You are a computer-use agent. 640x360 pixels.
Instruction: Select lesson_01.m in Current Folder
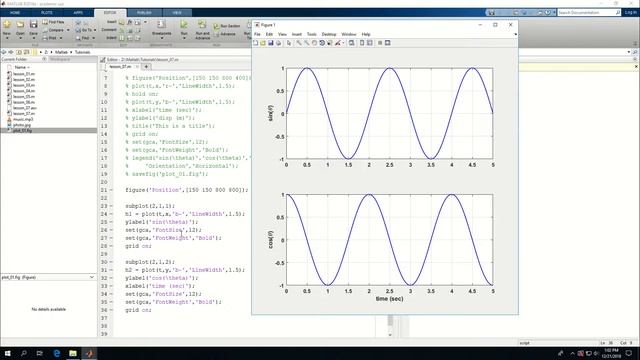tap(24, 74)
